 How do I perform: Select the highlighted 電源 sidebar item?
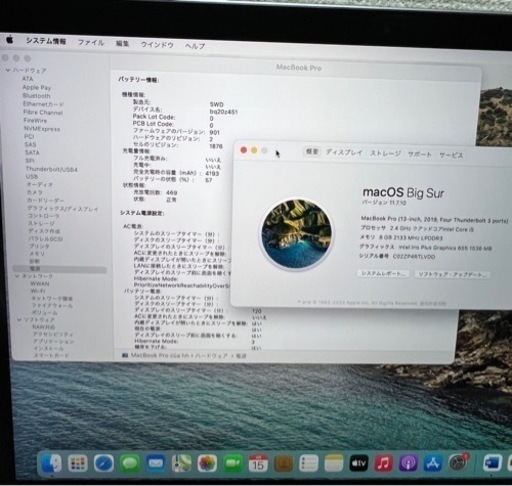click(x=60, y=269)
